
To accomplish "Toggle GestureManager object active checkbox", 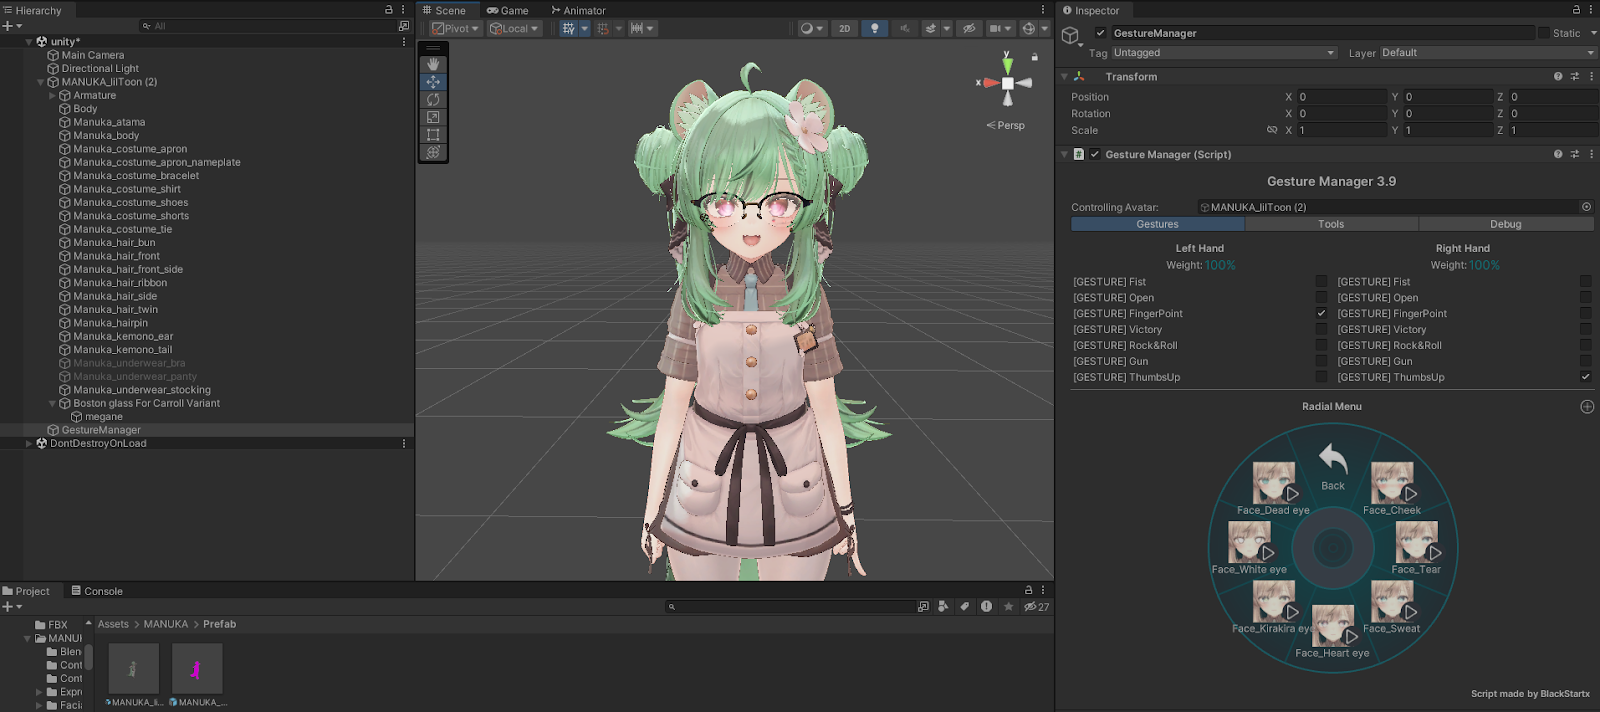I will [1101, 33].
